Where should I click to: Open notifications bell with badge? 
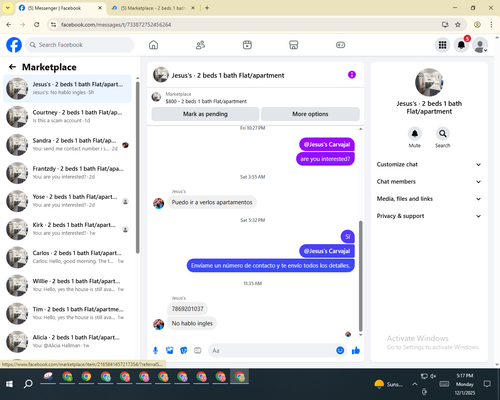(461, 45)
